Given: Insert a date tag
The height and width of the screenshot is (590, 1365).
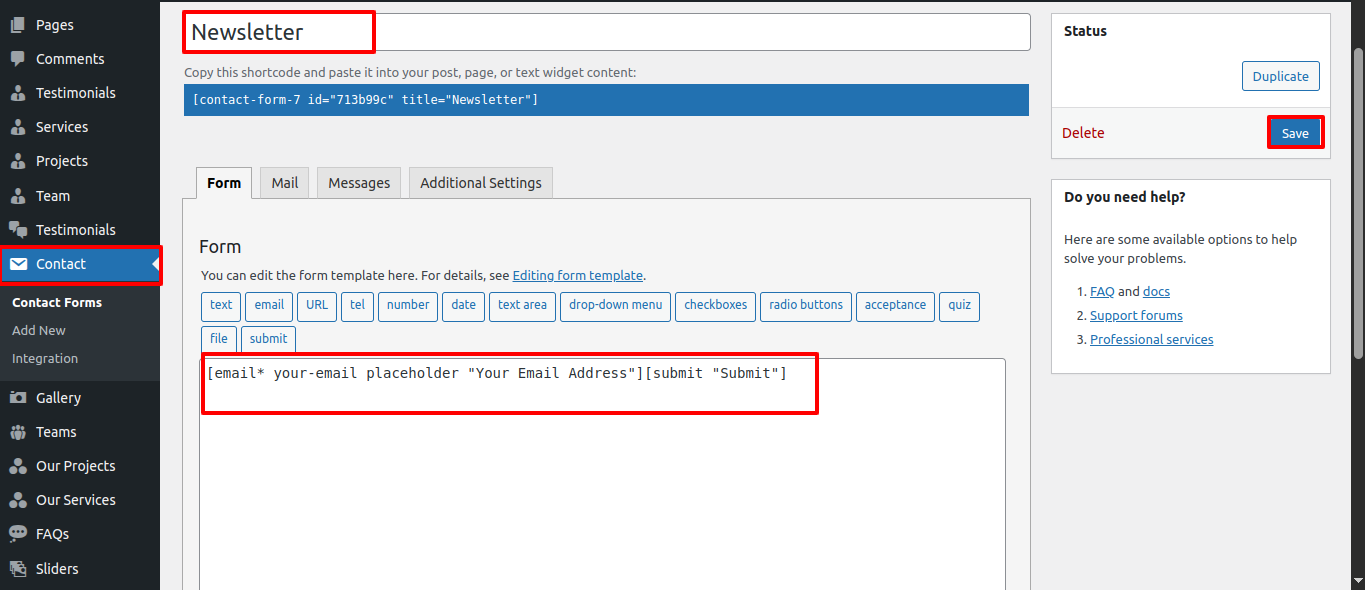Looking at the screenshot, I should tap(464, 306).
